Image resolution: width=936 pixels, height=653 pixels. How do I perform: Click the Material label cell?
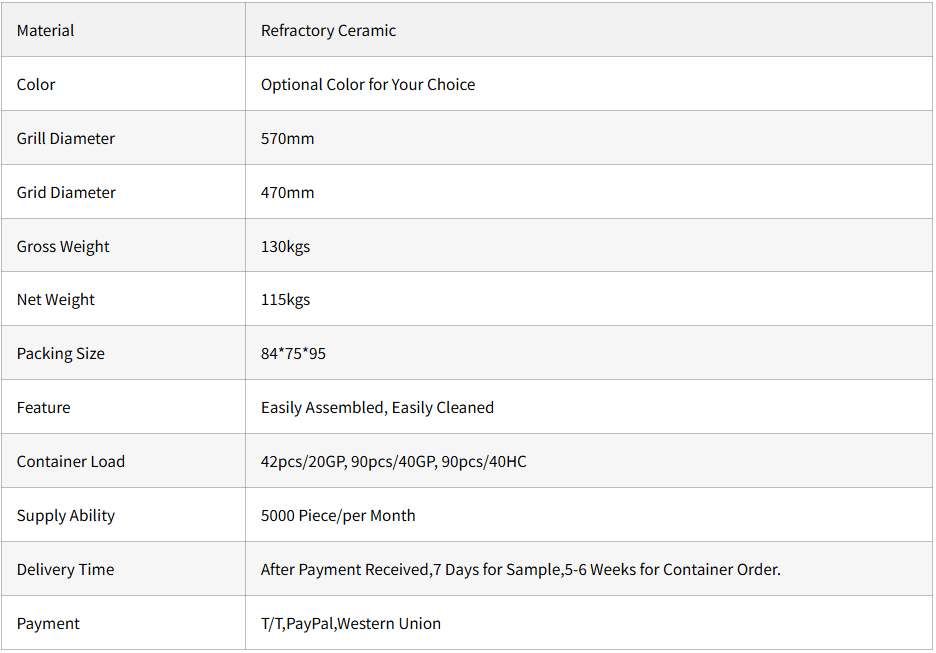(x=46, y=31)
